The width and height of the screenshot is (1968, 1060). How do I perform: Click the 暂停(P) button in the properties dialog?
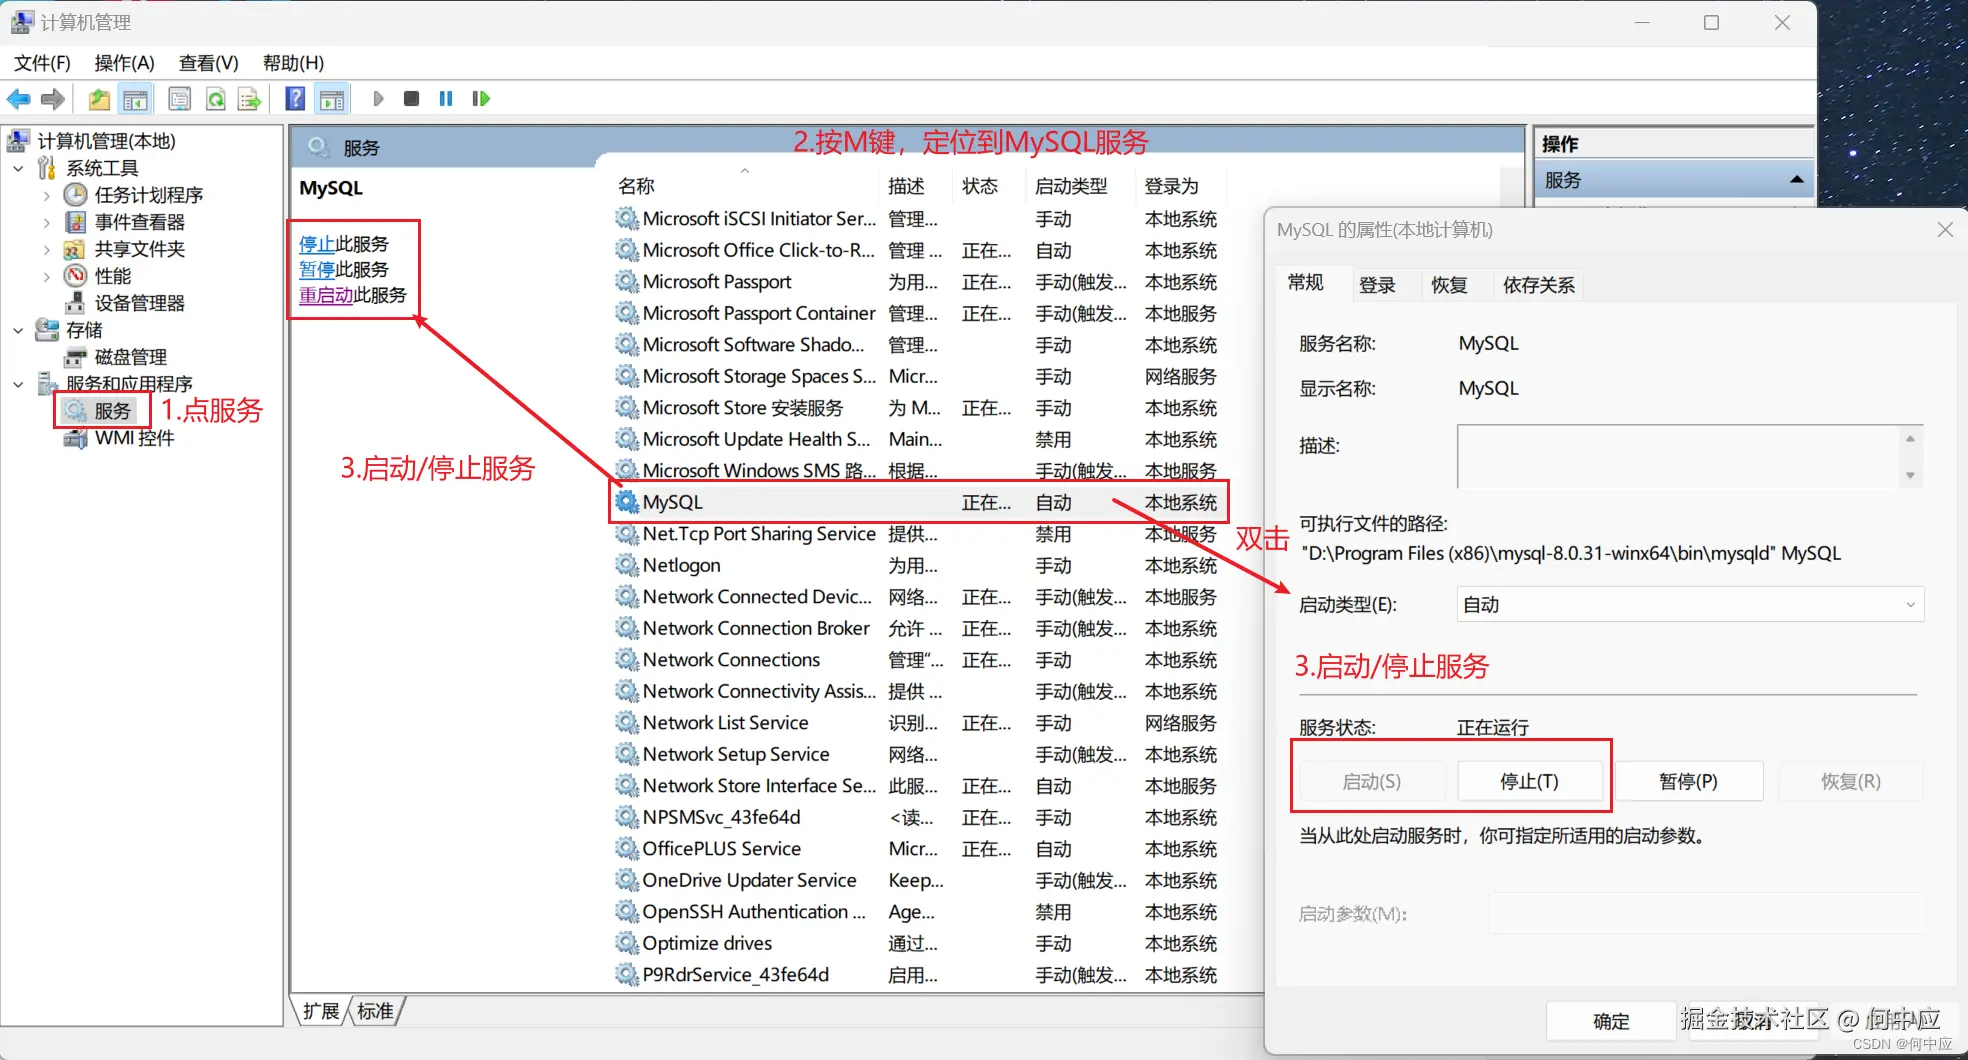(x=1689, y=781)
